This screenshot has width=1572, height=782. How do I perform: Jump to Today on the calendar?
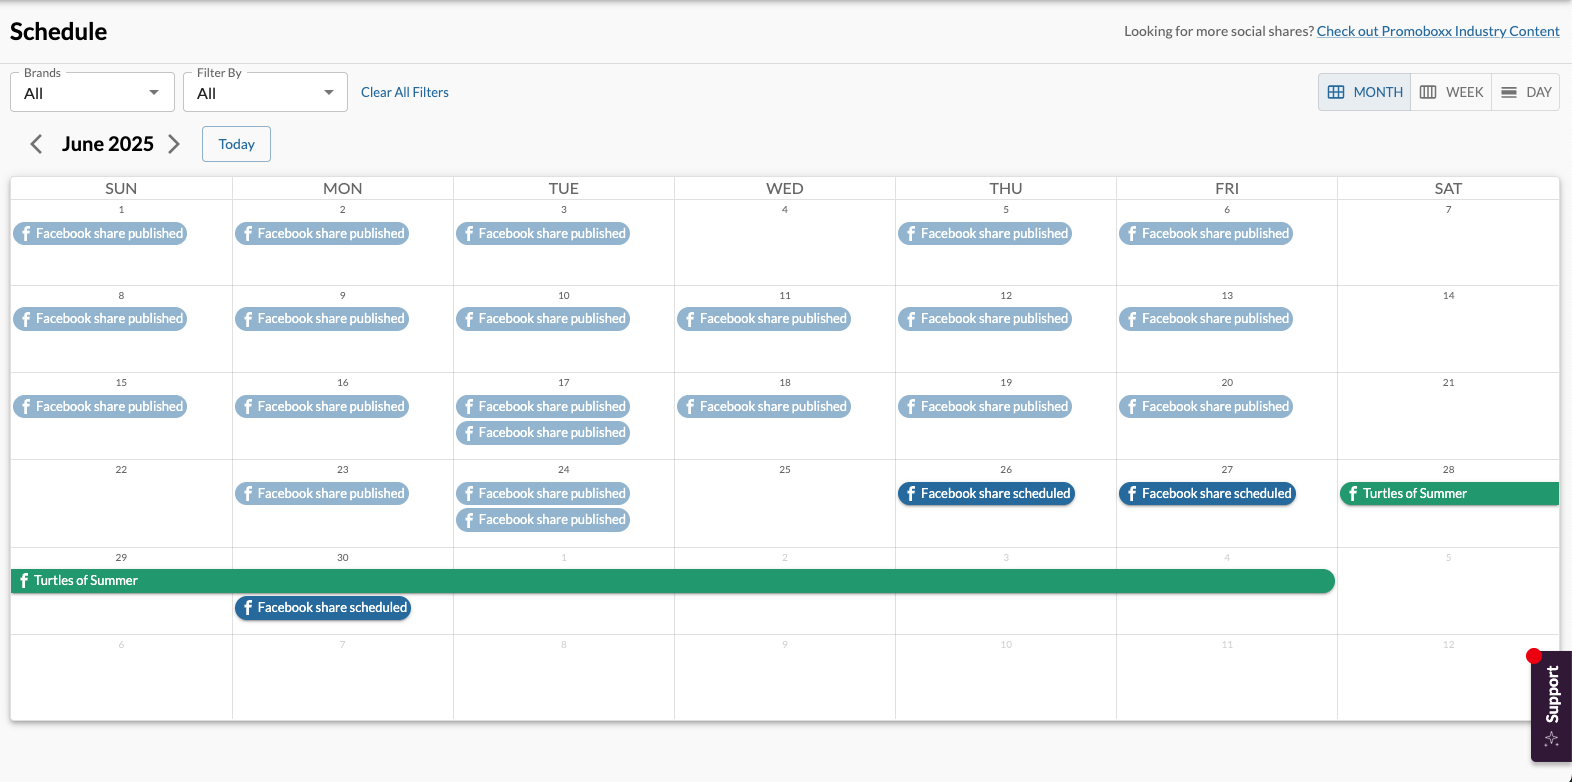click(x=236, y=144)
